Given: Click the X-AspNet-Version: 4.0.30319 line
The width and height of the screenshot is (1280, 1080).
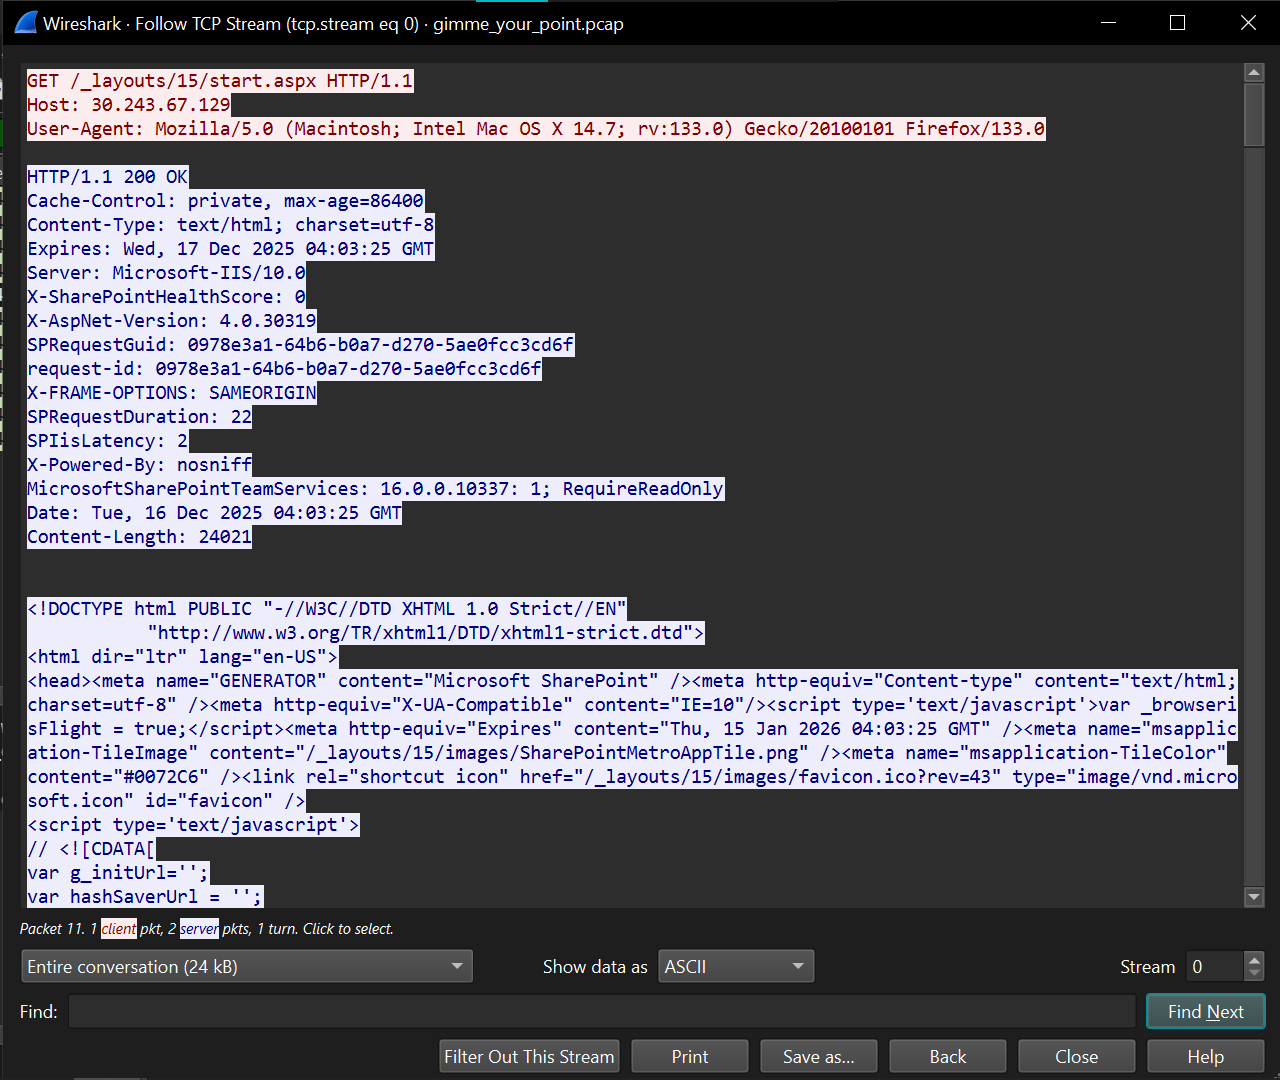Looking at the screenshot, I should click(171, 321).
